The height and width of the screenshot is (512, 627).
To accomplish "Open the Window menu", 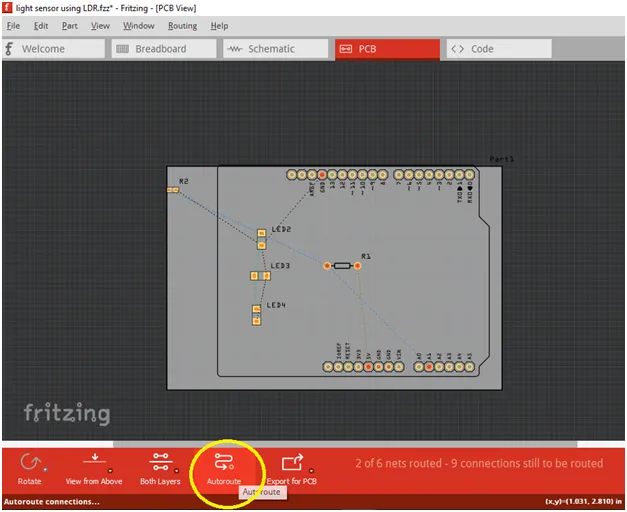I will (139, 26).
